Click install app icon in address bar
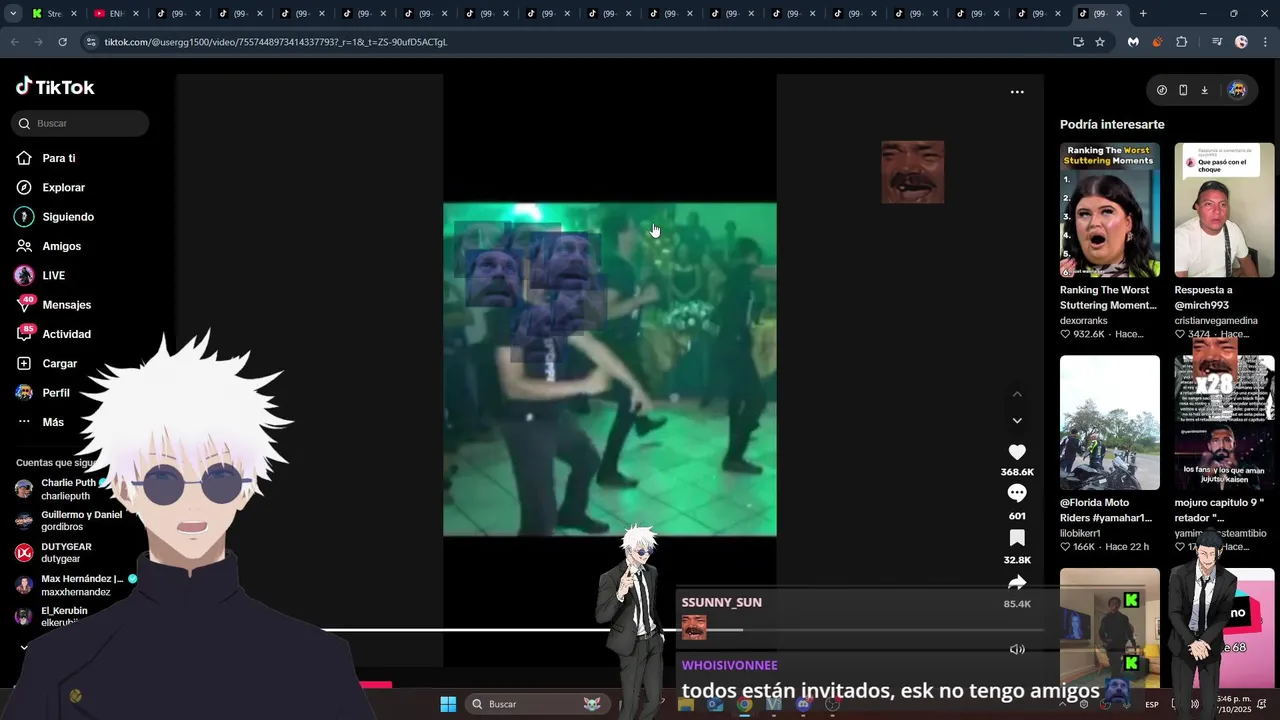The height and width of the screenshot is (720, 1280). pyautogui.click(x=1078, y=42)
